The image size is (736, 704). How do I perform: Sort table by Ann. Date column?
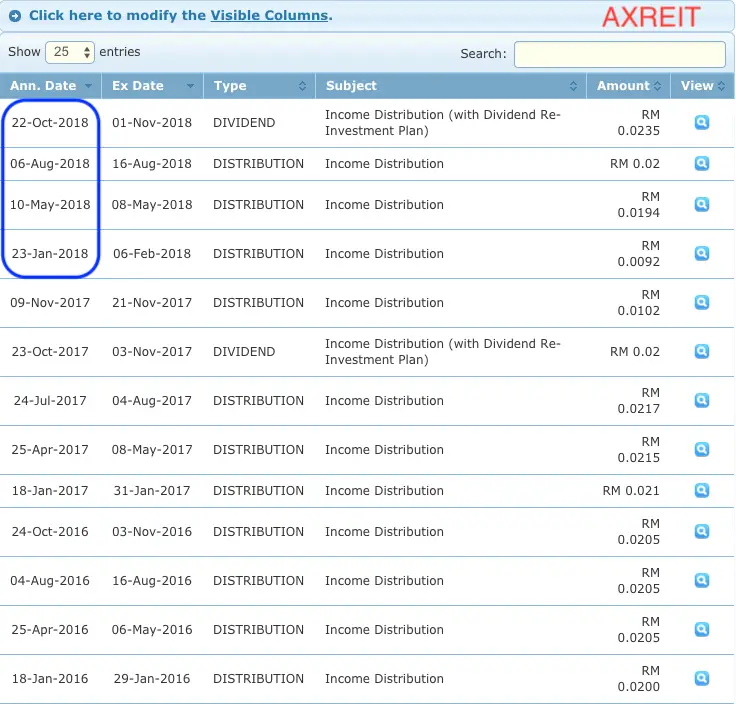[x=50, y=86]
